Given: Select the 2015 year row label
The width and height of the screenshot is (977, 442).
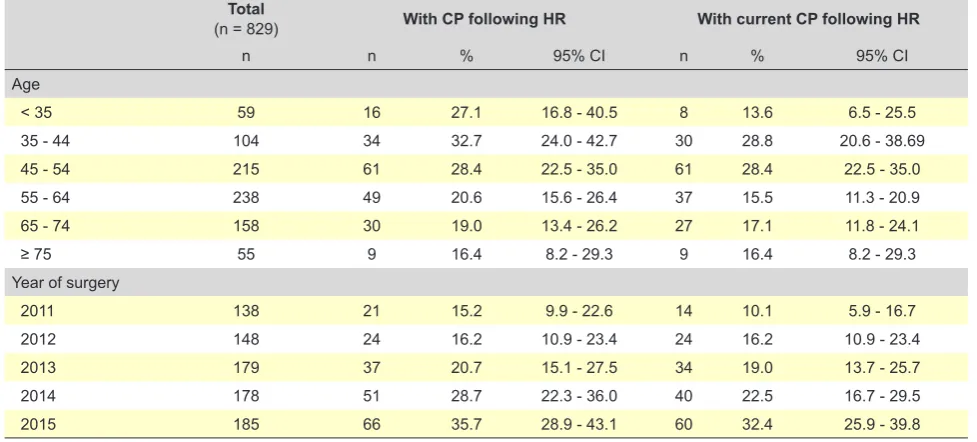Looking at the screenshot, I should [37, 425].
